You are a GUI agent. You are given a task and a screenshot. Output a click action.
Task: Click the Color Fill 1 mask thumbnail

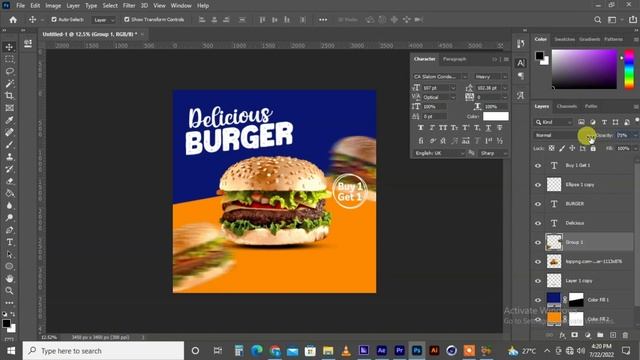[576, 300]
